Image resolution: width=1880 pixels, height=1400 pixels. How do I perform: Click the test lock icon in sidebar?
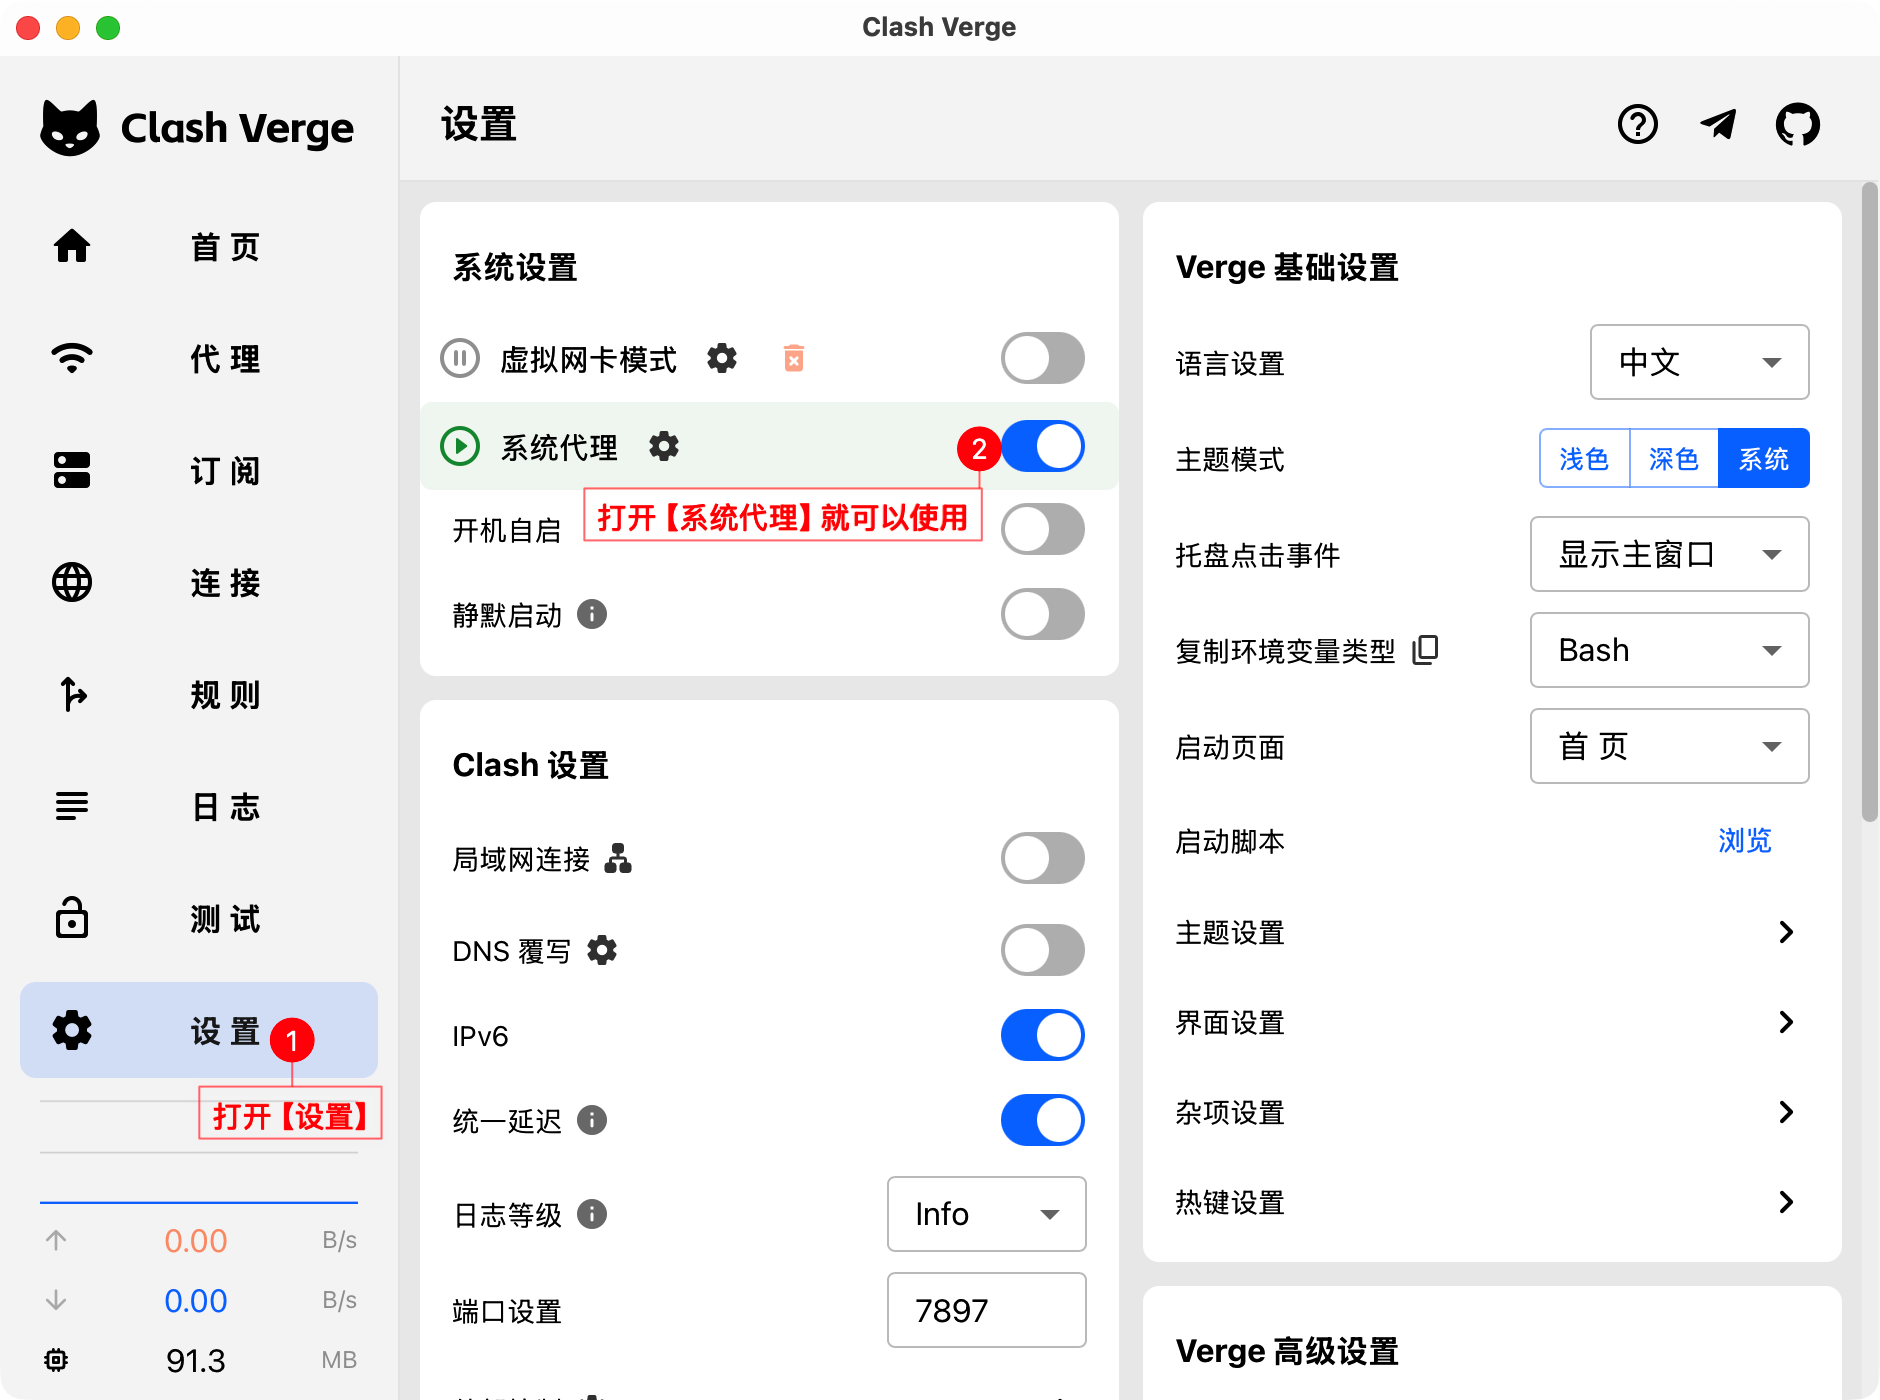pyautogui.click(x=72, y=918)
